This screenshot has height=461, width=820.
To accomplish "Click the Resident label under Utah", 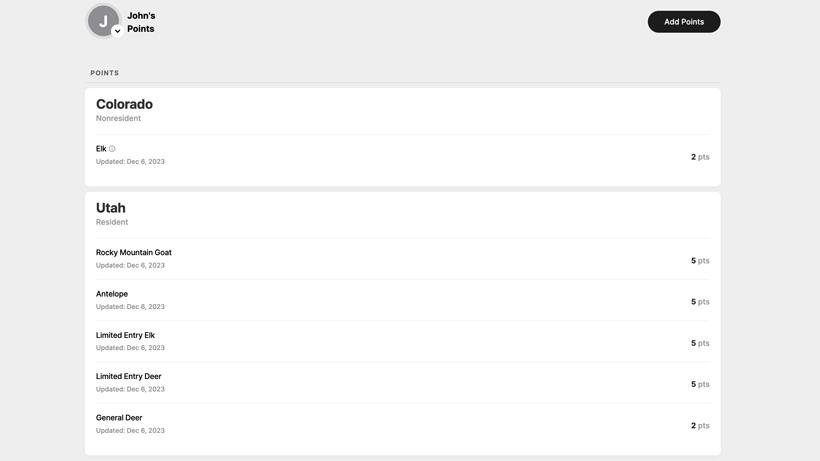I will pyautogui.click(x=112, y=222).
